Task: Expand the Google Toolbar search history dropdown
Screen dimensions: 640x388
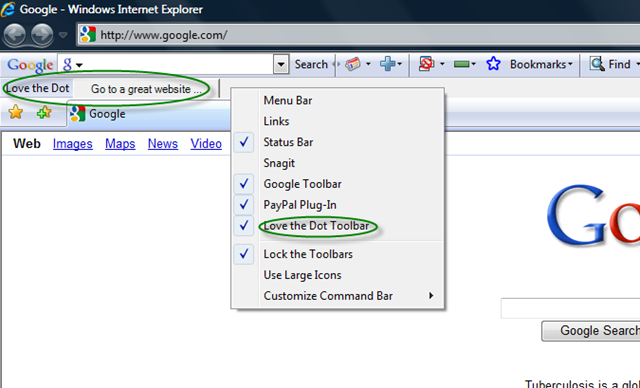Action: click(281, 64)
